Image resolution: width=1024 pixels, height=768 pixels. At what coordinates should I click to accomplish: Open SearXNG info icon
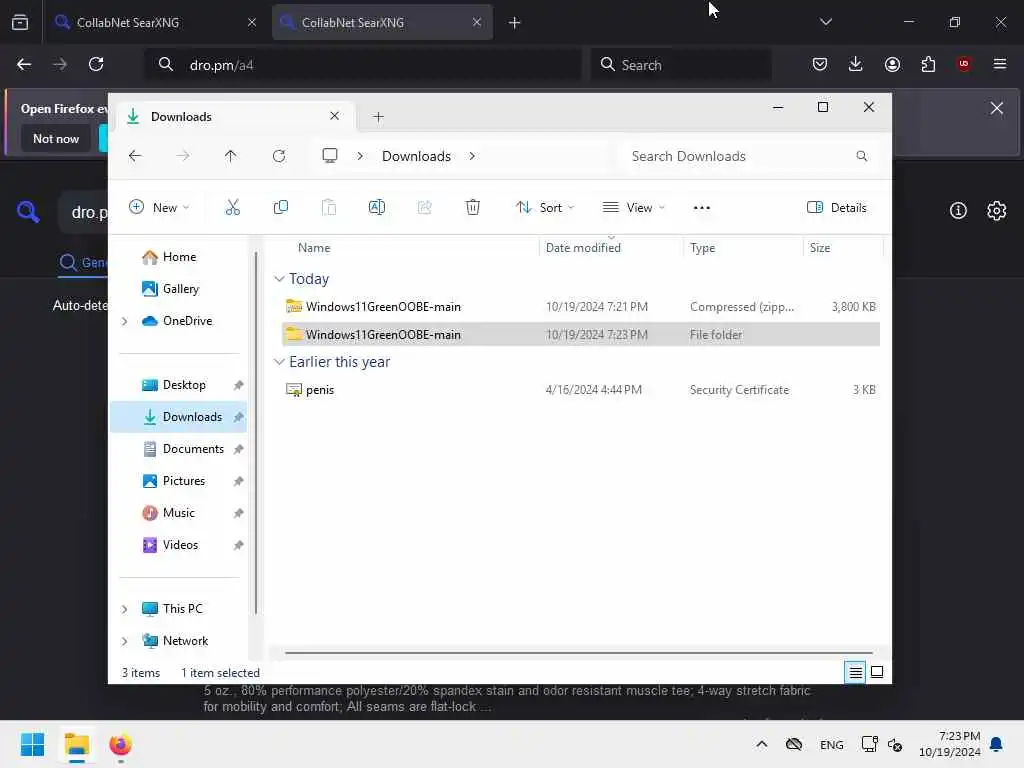(x=958, y=210)
